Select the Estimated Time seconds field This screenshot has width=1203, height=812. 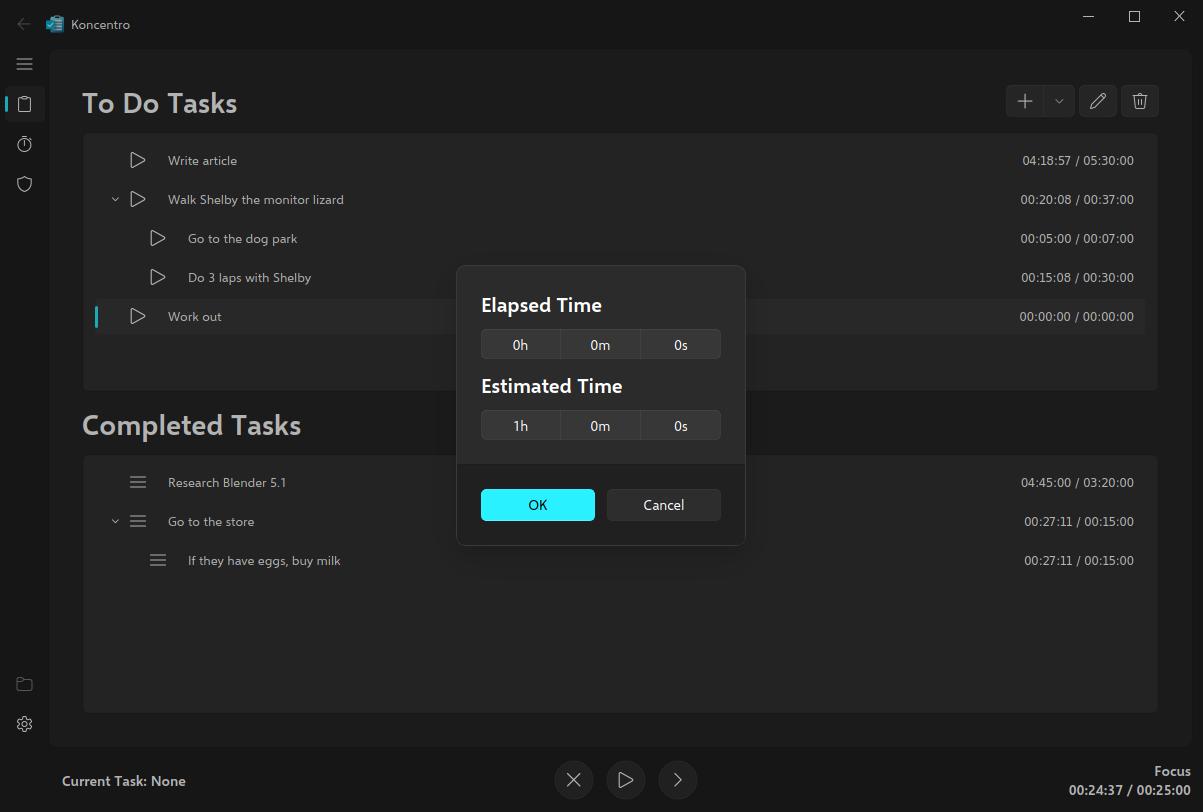coord(680,425)
